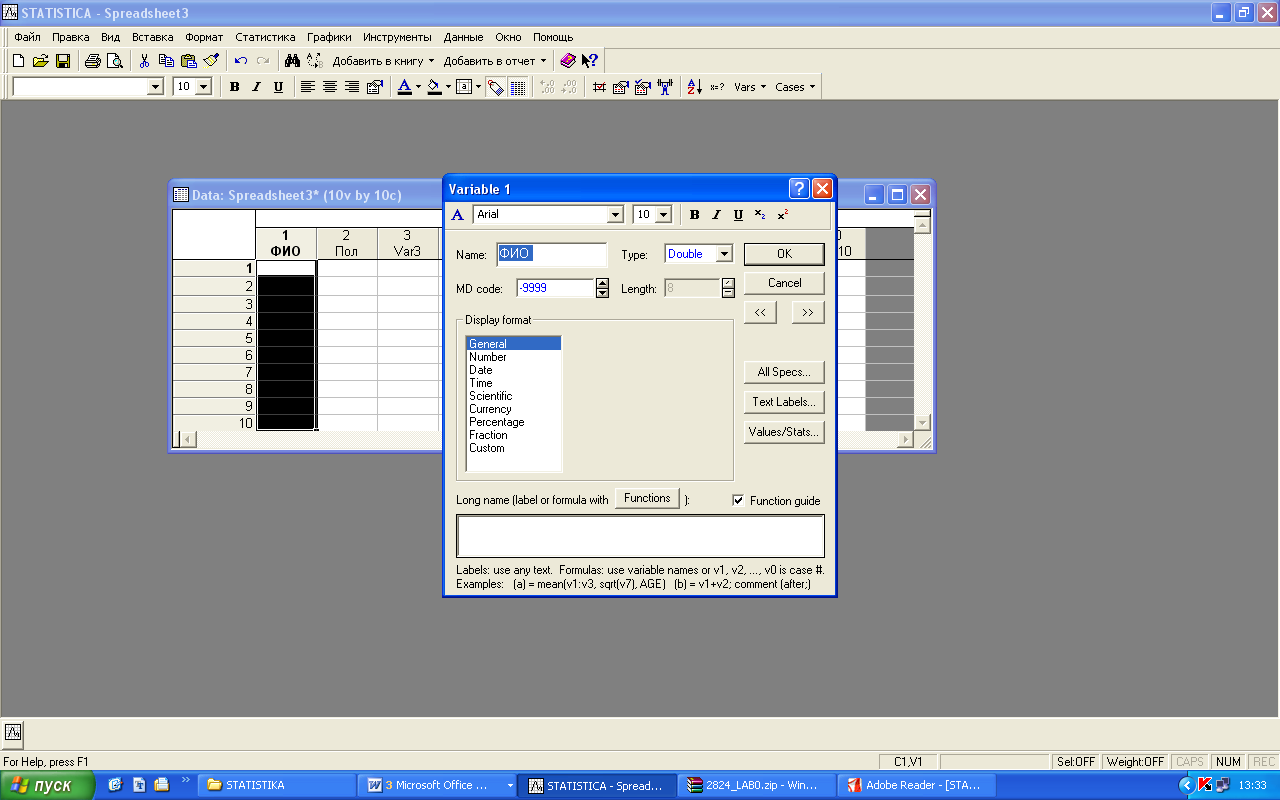Recalculate formulas with the x=? icon

click(717, 87)
